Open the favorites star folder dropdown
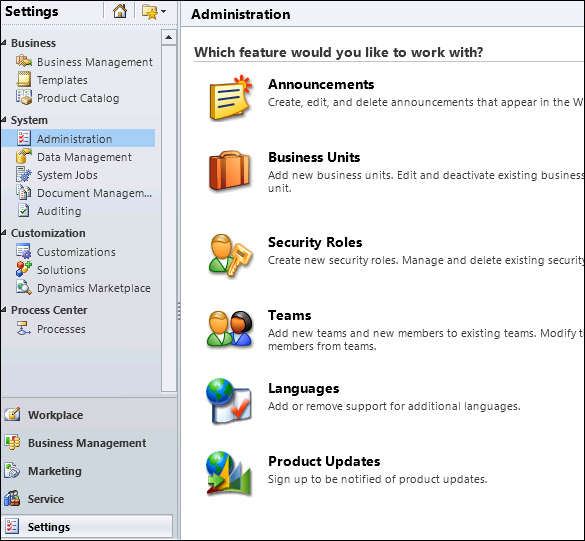This screenshot has width=585, height=541. (154, 12)
